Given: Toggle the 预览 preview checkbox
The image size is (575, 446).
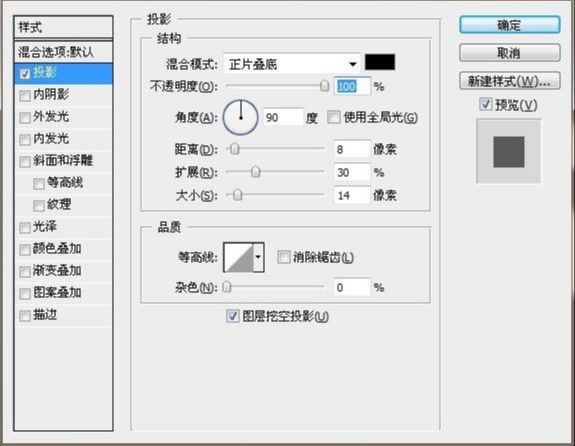Looking at the screenshot, I should pos(485,104).
